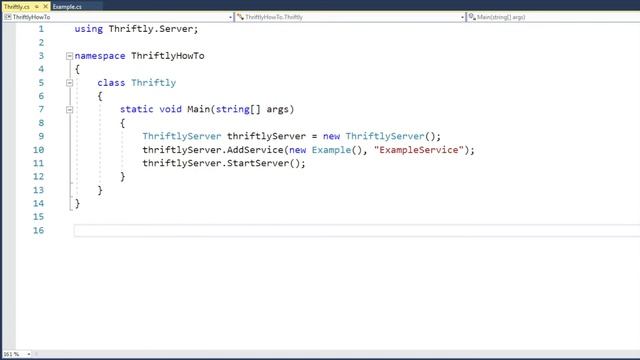
Task: Place cursor on empty line 16
Action: pos(357,231)
